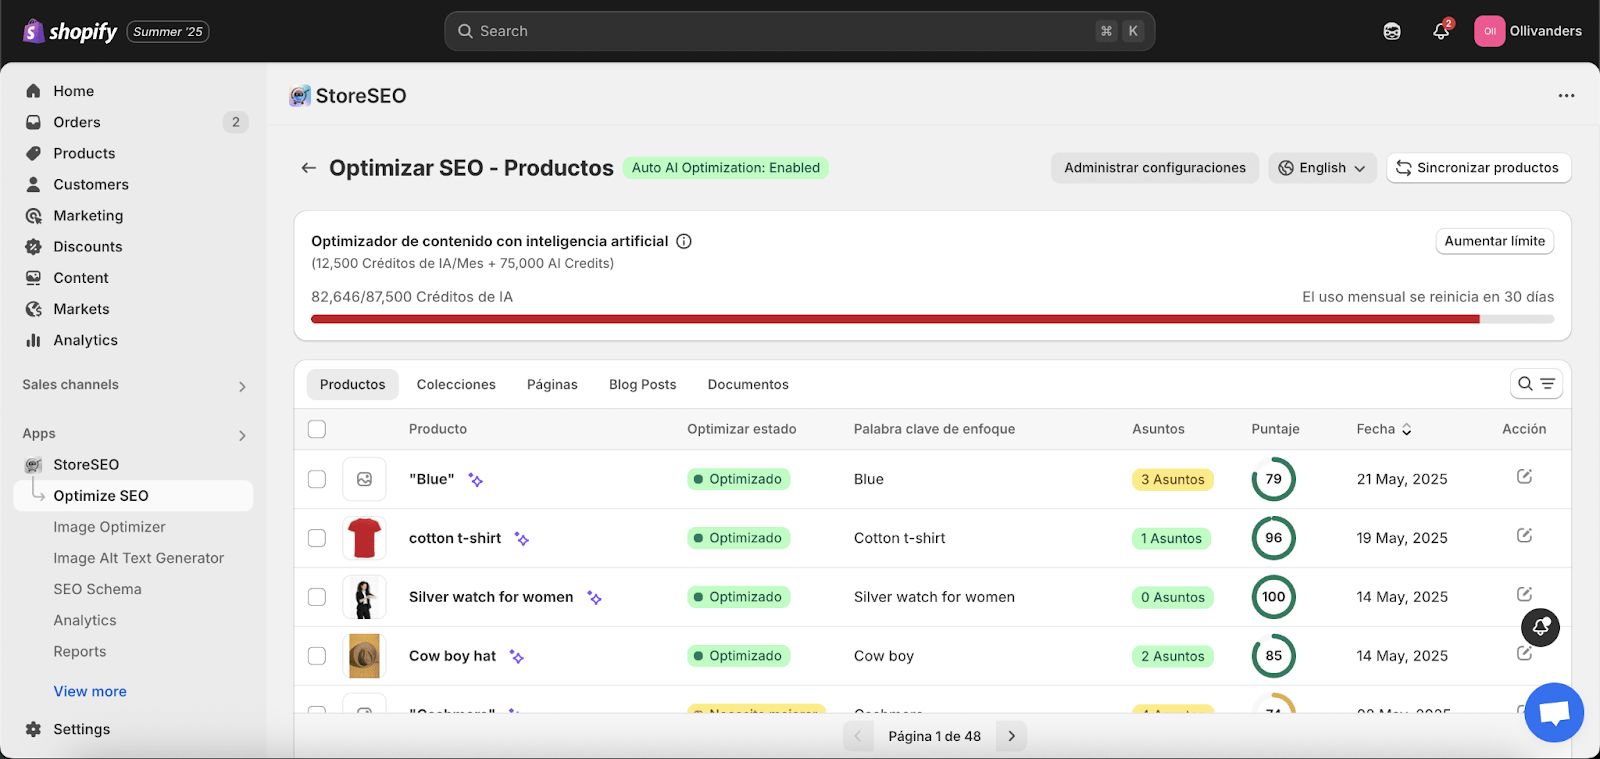The width and height of the screenshot is (1600, 759).
Task: Expand the Apps section chevron
Action: point(242,435)
